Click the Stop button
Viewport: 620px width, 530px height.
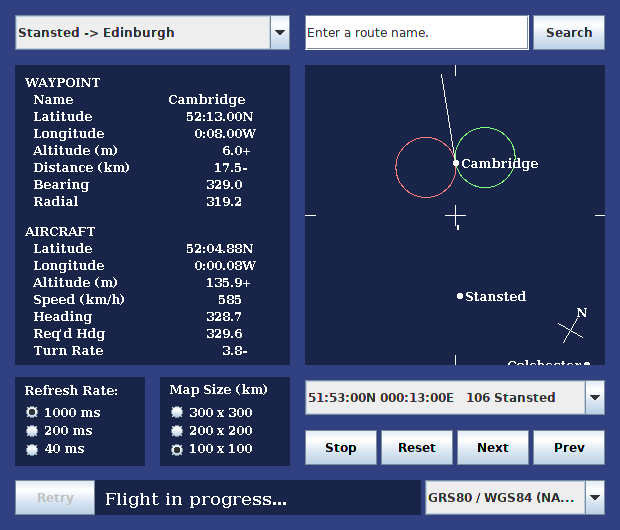coord(341,447)
